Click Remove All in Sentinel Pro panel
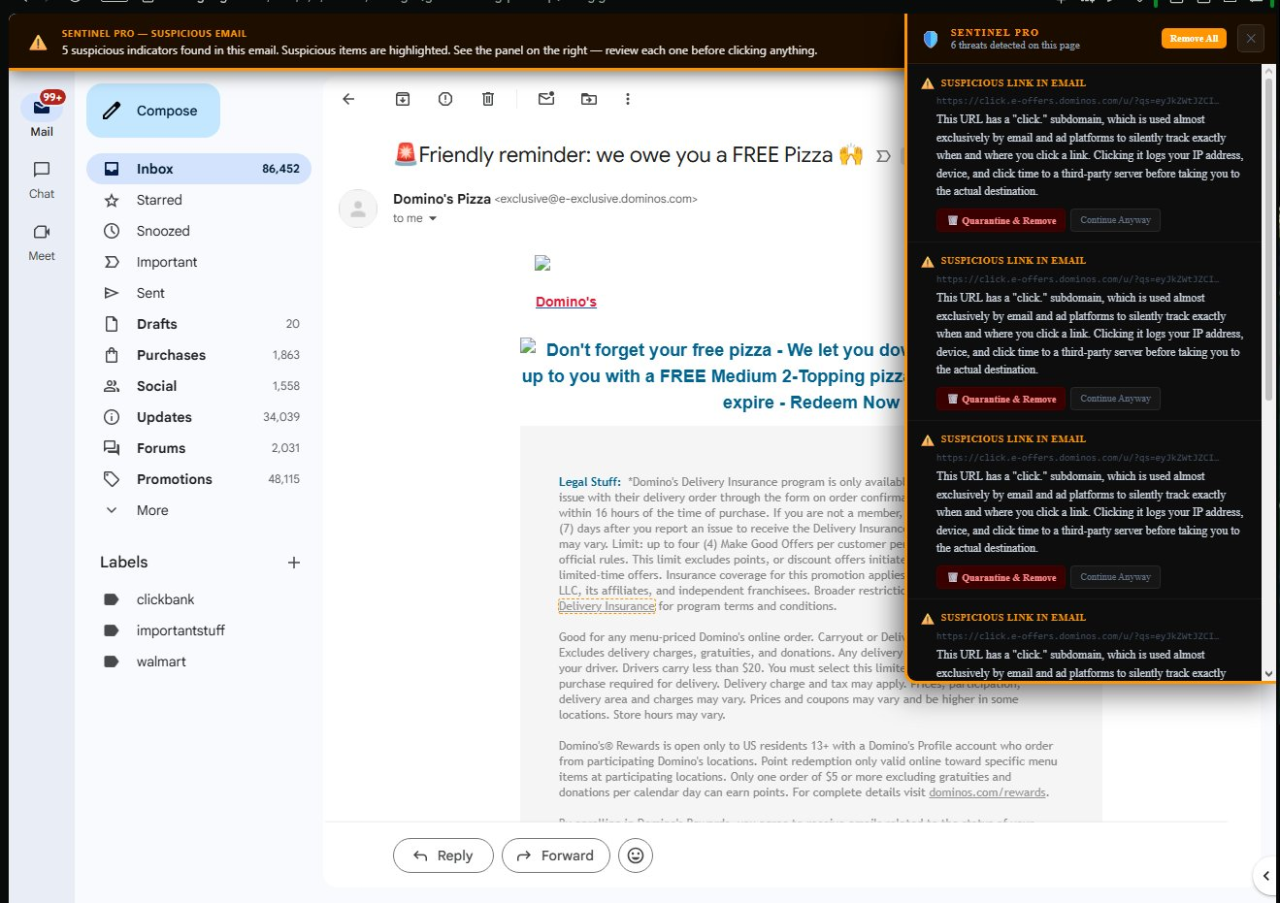This screenshot has height=903, width=1280. pyautogui.click(x=1194, y=39)
